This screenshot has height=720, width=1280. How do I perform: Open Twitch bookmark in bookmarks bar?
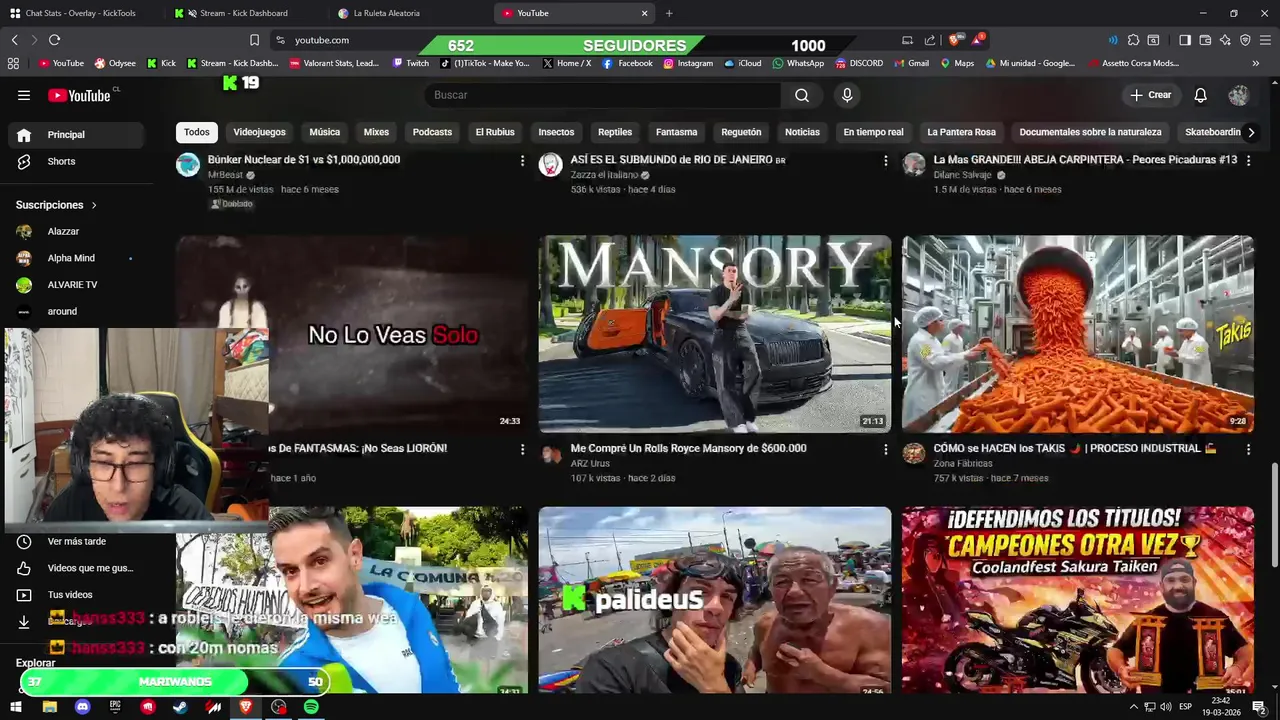pyautogui.click(x=411, y=63)
